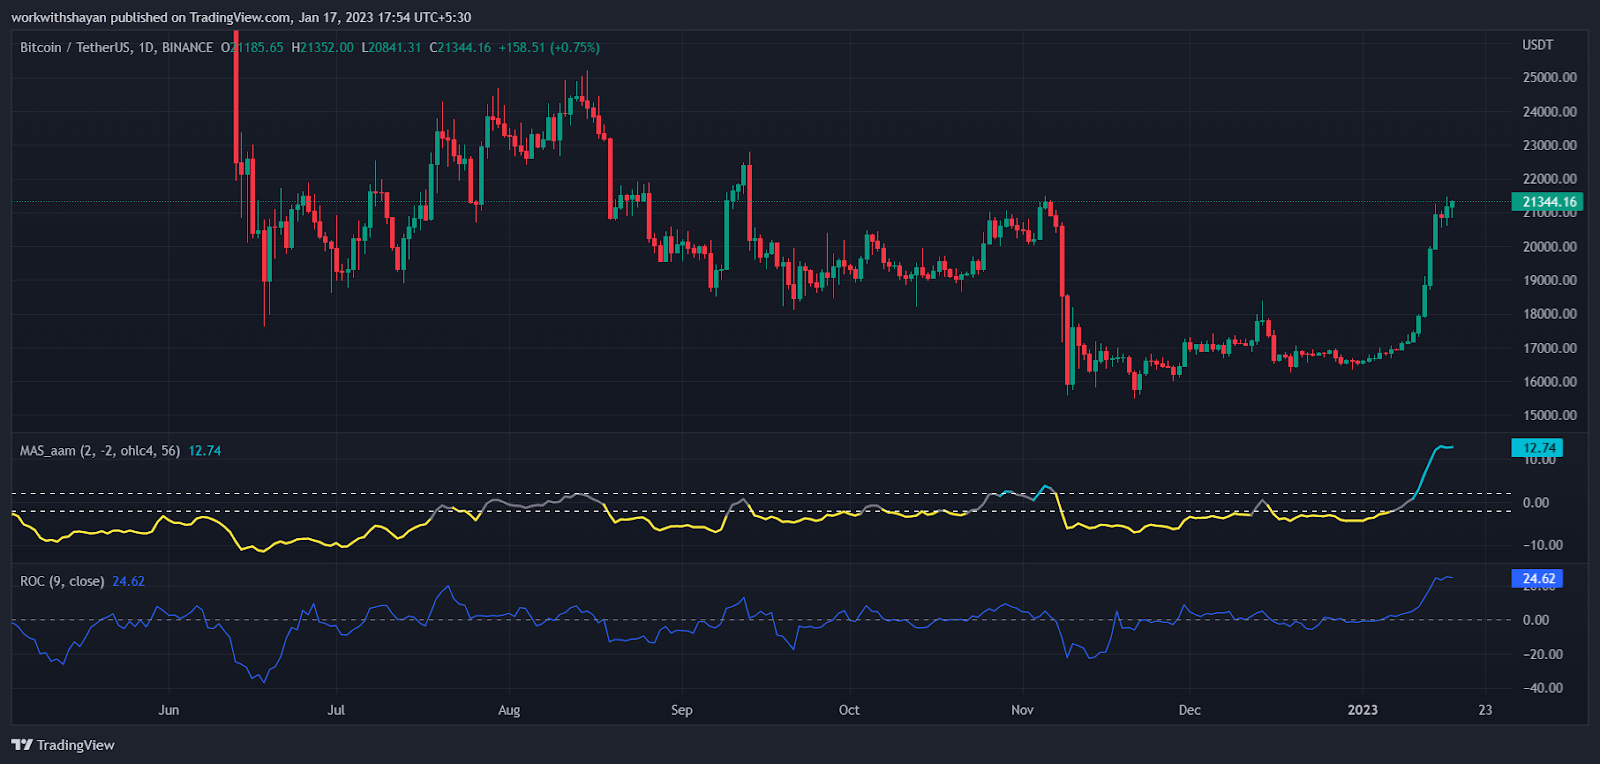
Task: Click the Jun label on time axis
Action: click(x=169, y=710)
